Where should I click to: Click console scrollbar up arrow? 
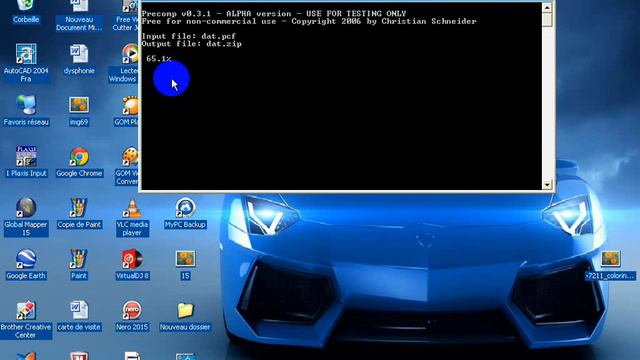pos(547,7)
